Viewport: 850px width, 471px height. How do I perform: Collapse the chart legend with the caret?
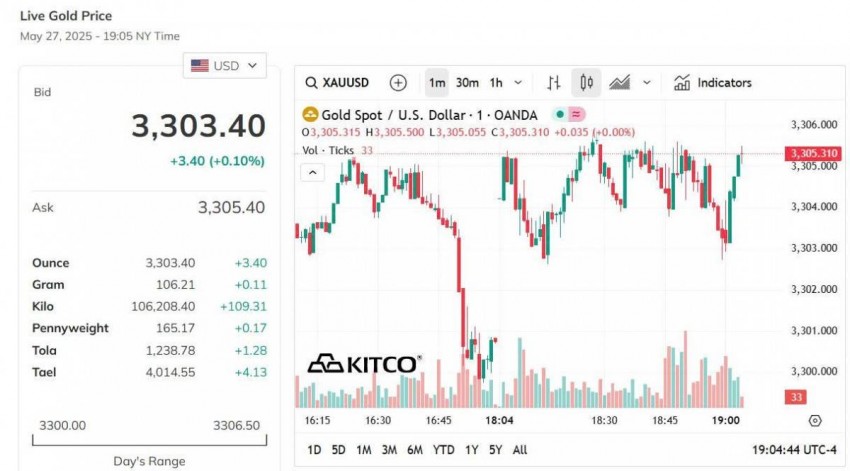[313, 172]
